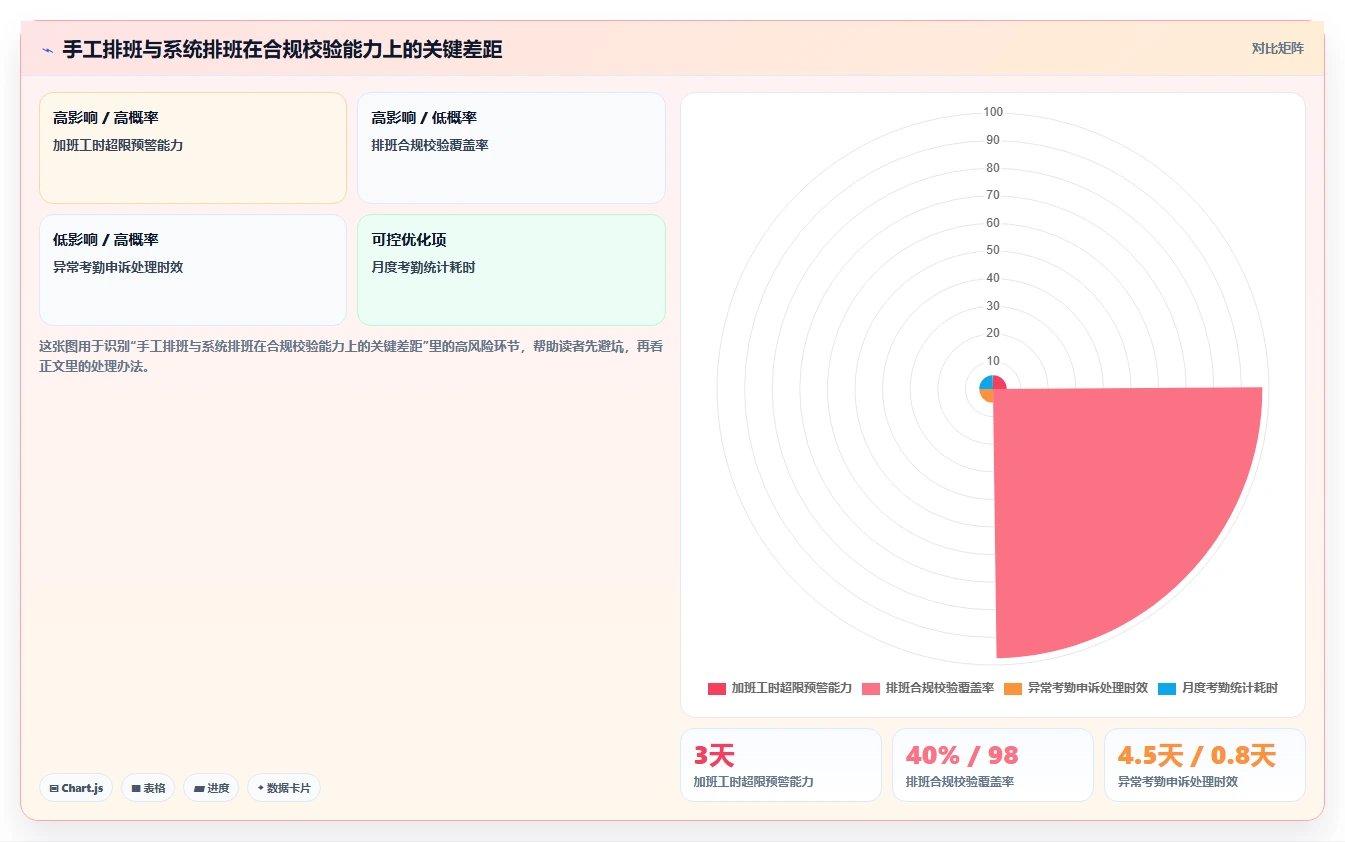
Task: Open the 可控优化项 card
Action: (x=511, y=270)
